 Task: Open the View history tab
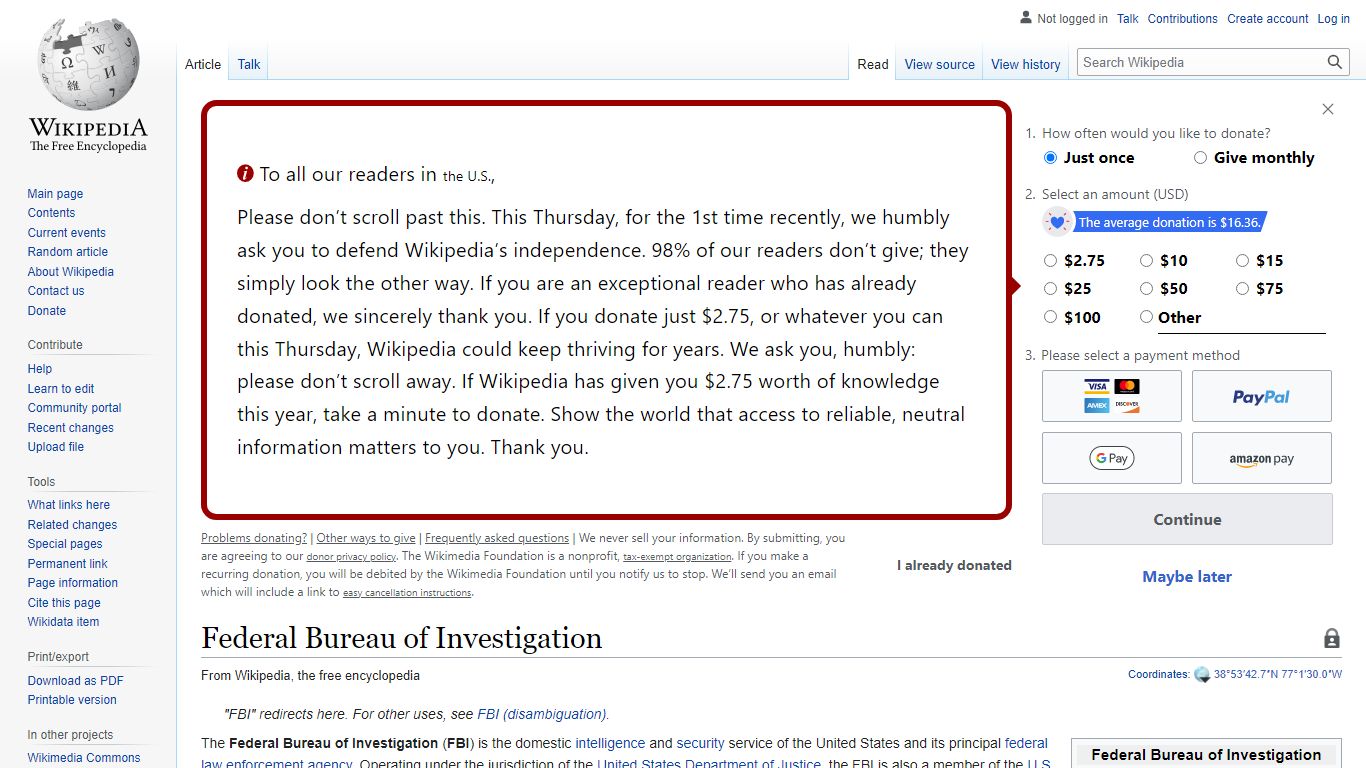pyautogui.click(x=1026, y=64)
